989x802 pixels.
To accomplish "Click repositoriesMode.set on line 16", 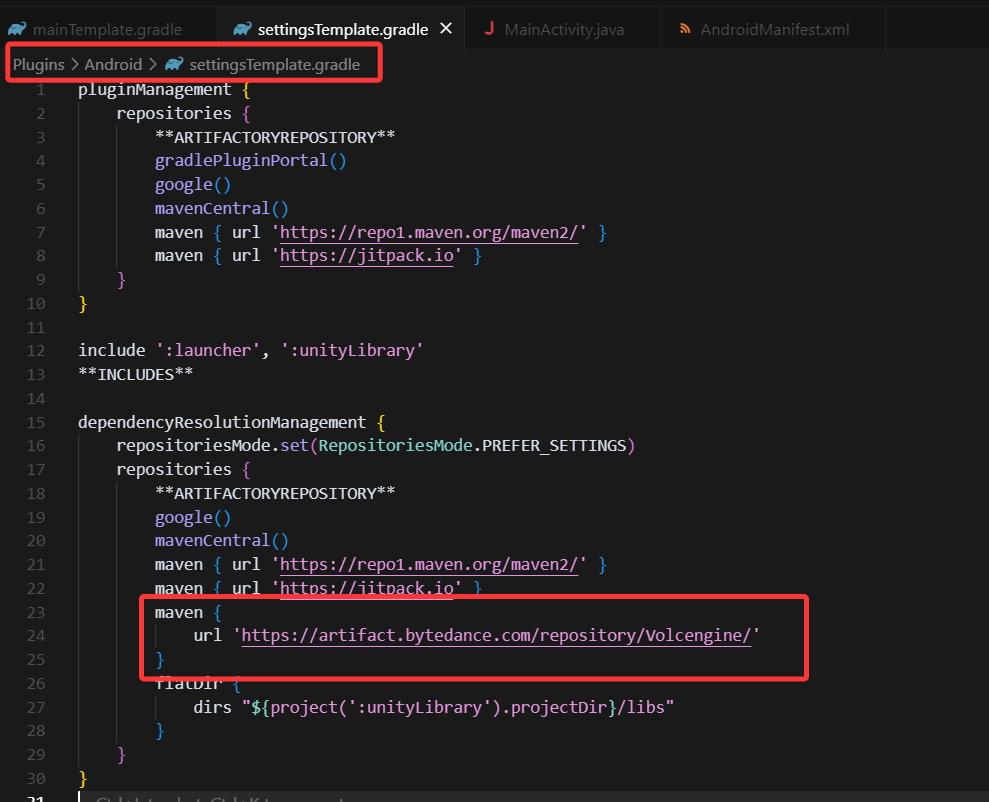I will (x=212, y=446).
